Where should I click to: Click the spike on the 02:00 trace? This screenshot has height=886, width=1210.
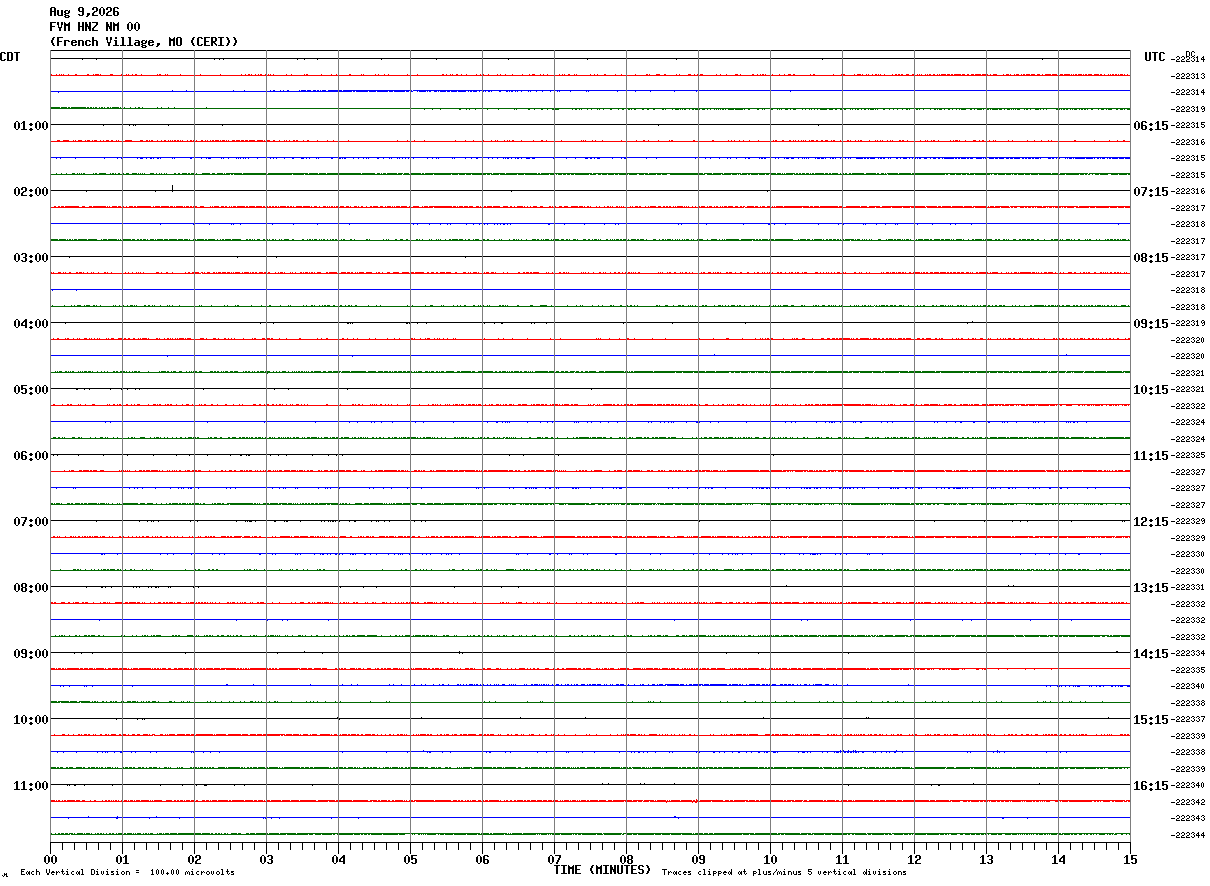172,188
